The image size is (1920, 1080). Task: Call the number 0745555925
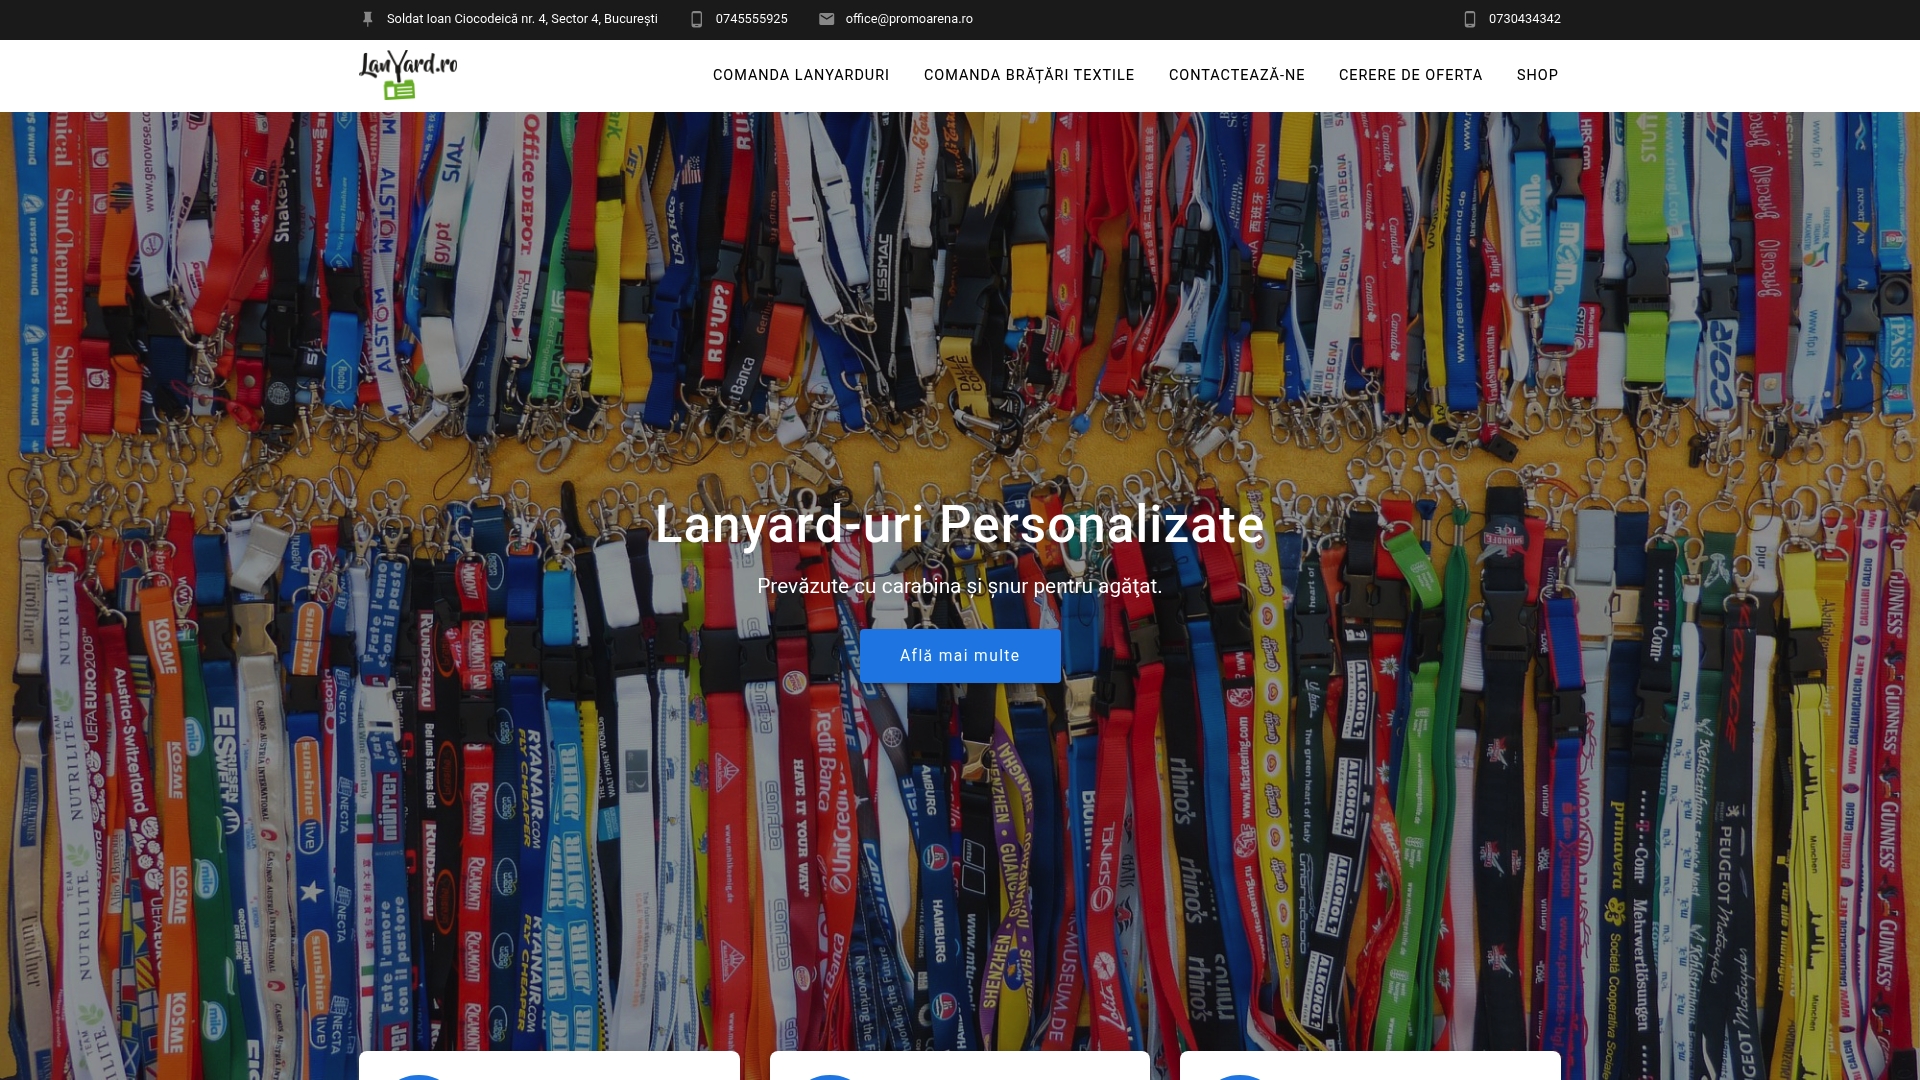point(750,19)
